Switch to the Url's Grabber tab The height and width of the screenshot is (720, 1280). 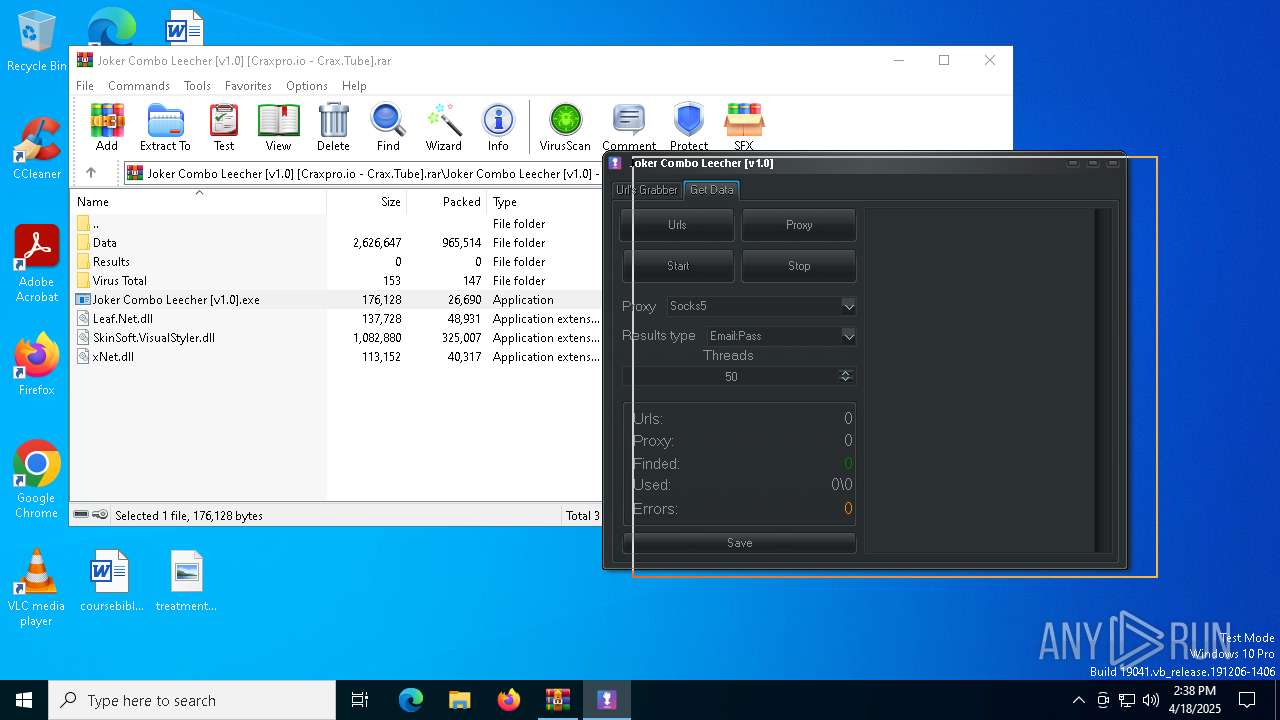[647, 190]
